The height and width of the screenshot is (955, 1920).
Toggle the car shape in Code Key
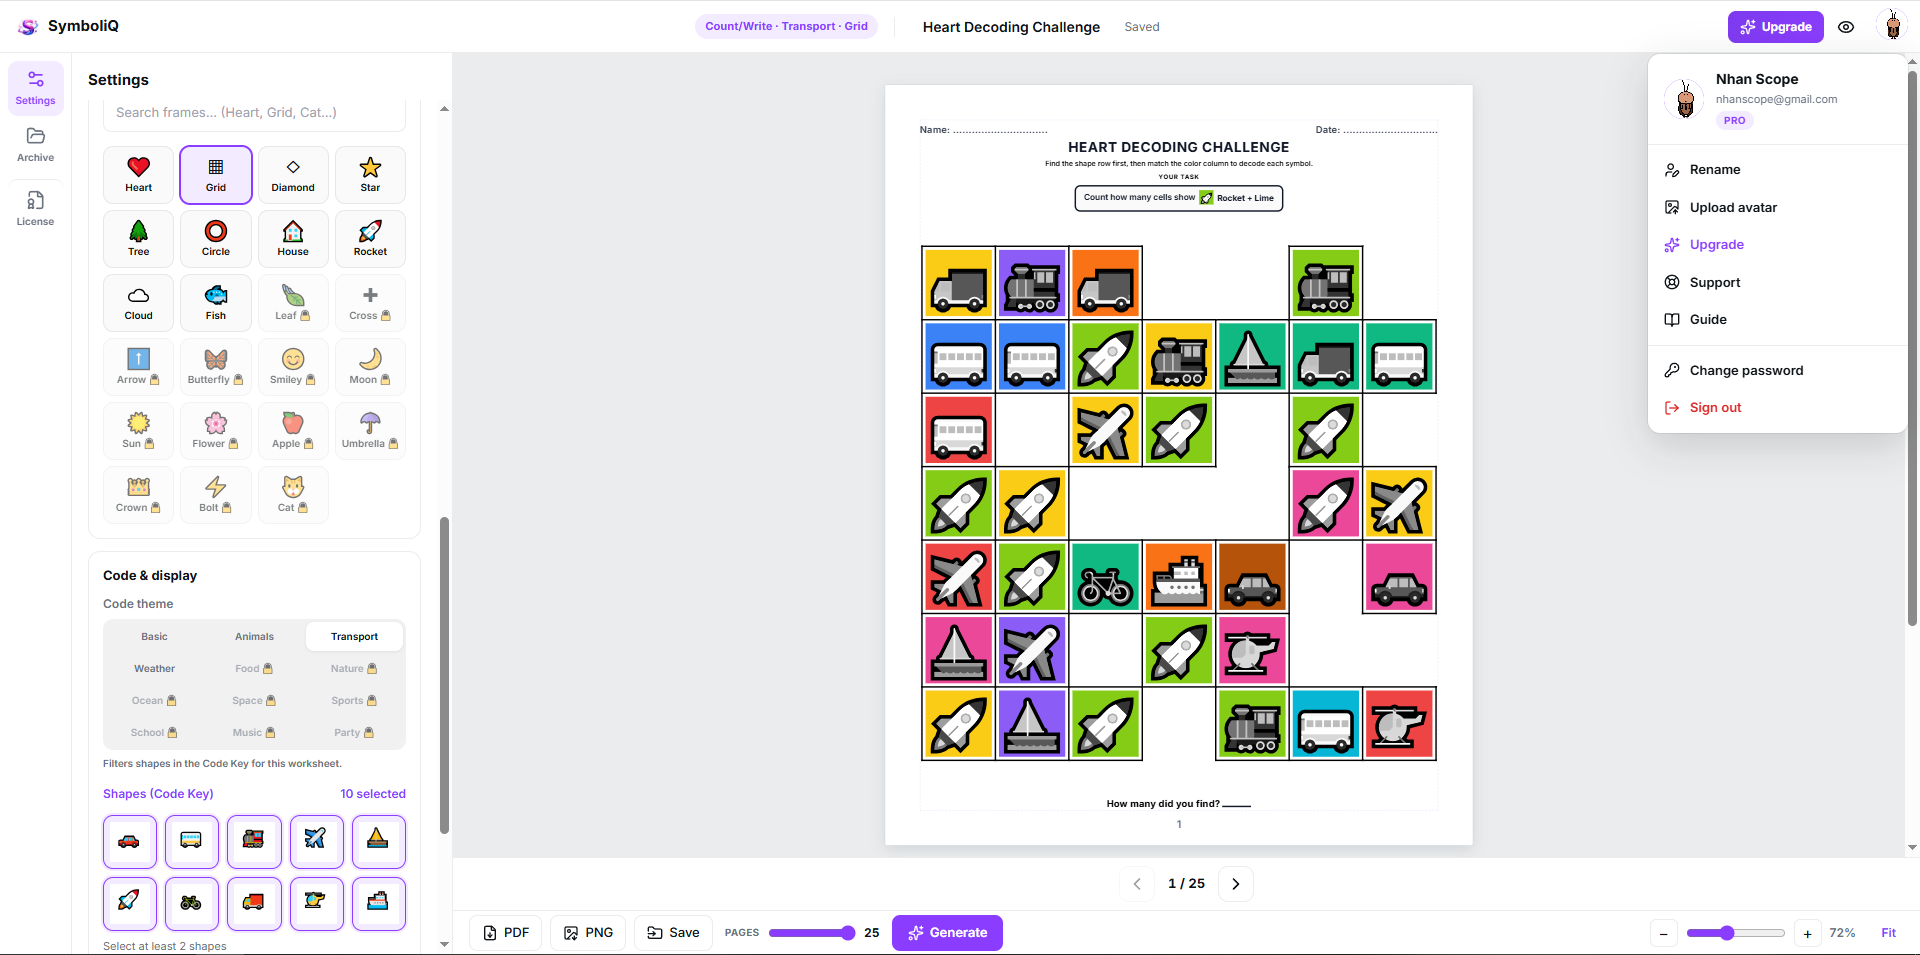129,841
